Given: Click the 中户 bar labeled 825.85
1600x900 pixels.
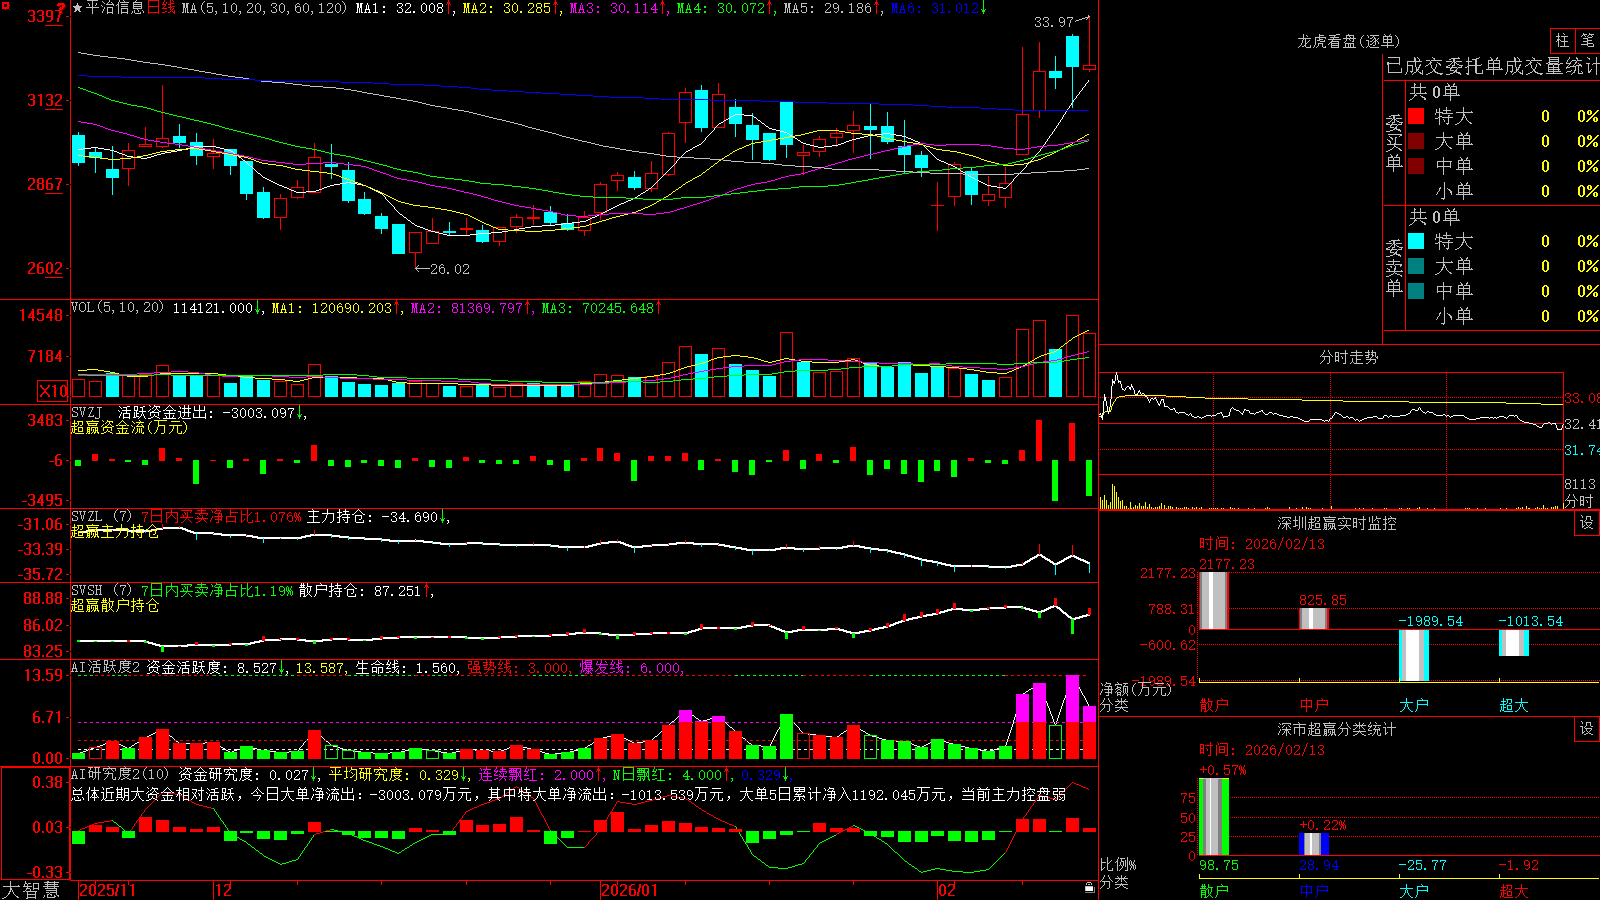Looking at the screenshot, I should [x=1313, y=618].
